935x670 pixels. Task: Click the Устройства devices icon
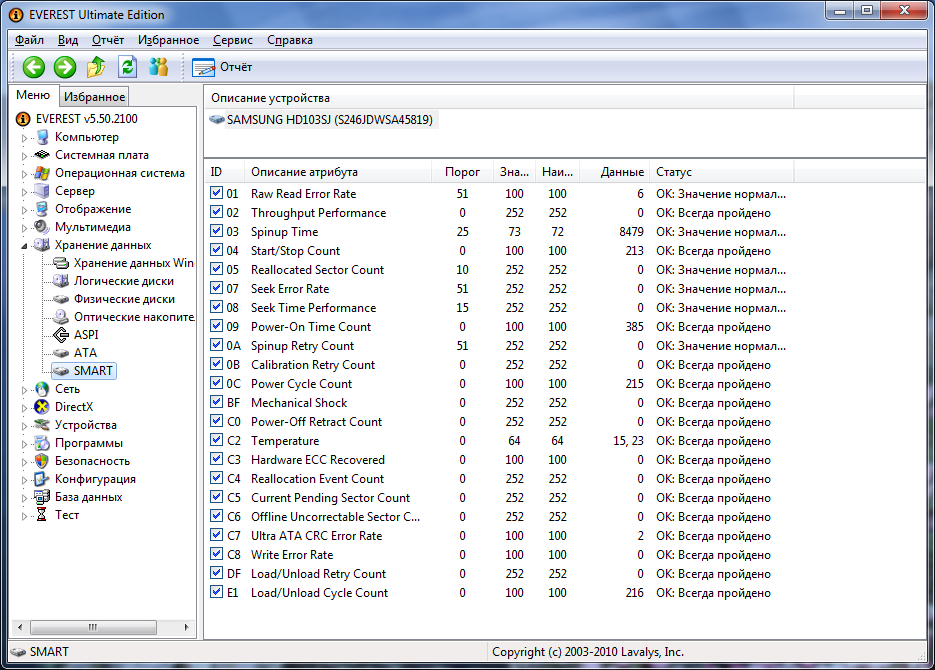click(x=42, y=424)
